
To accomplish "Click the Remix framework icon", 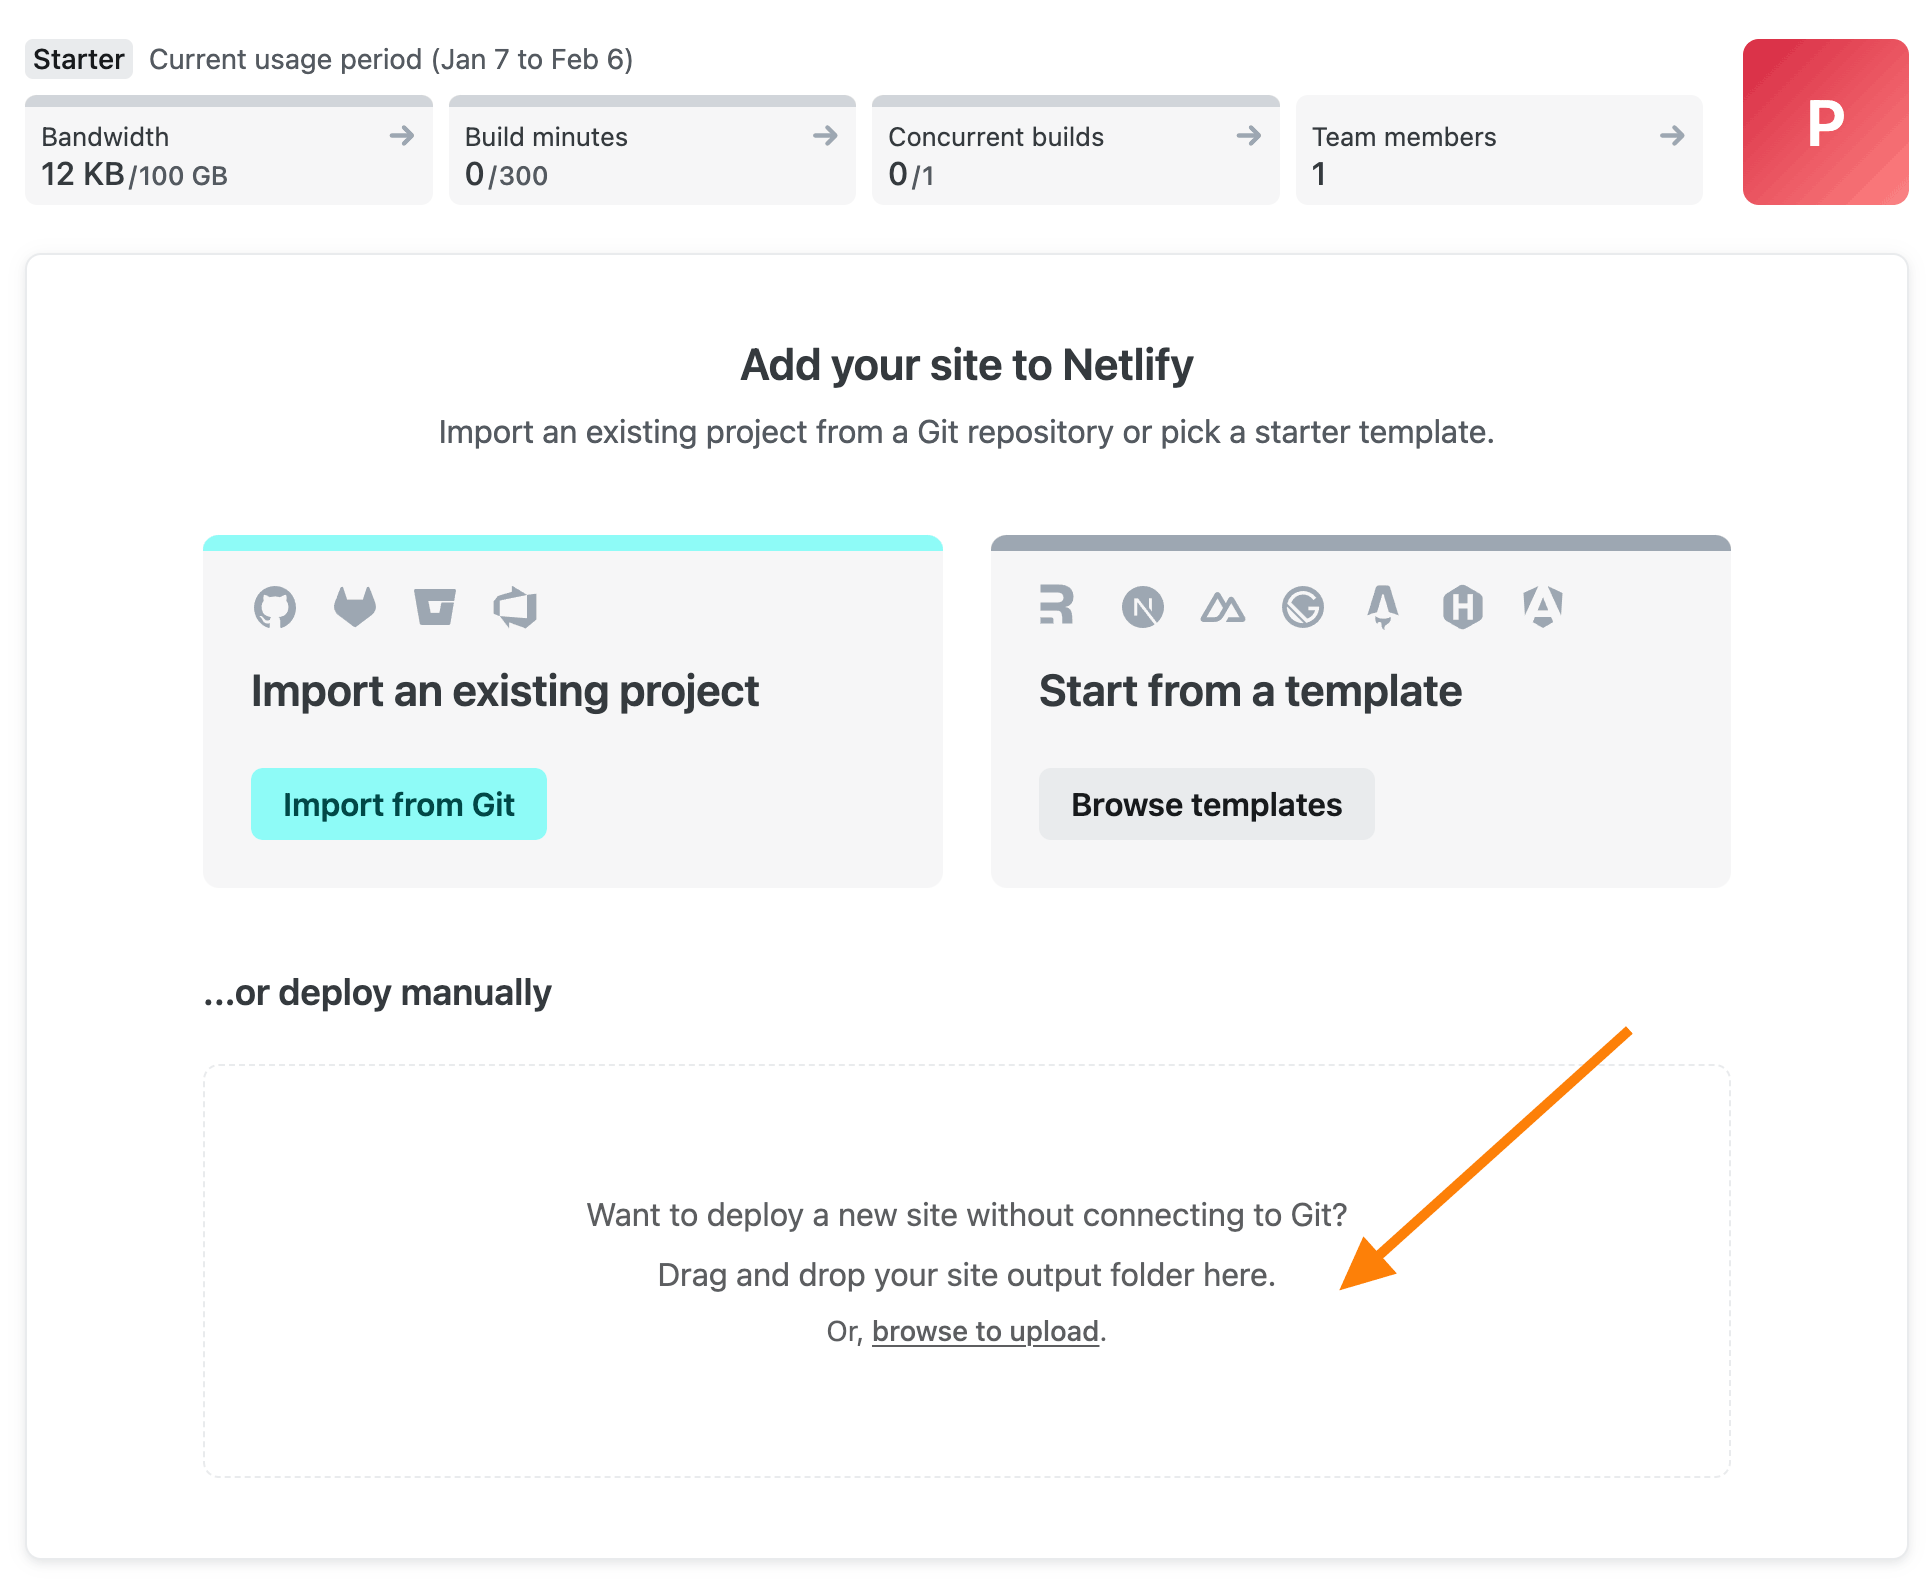I will (x=1056, y=606).
